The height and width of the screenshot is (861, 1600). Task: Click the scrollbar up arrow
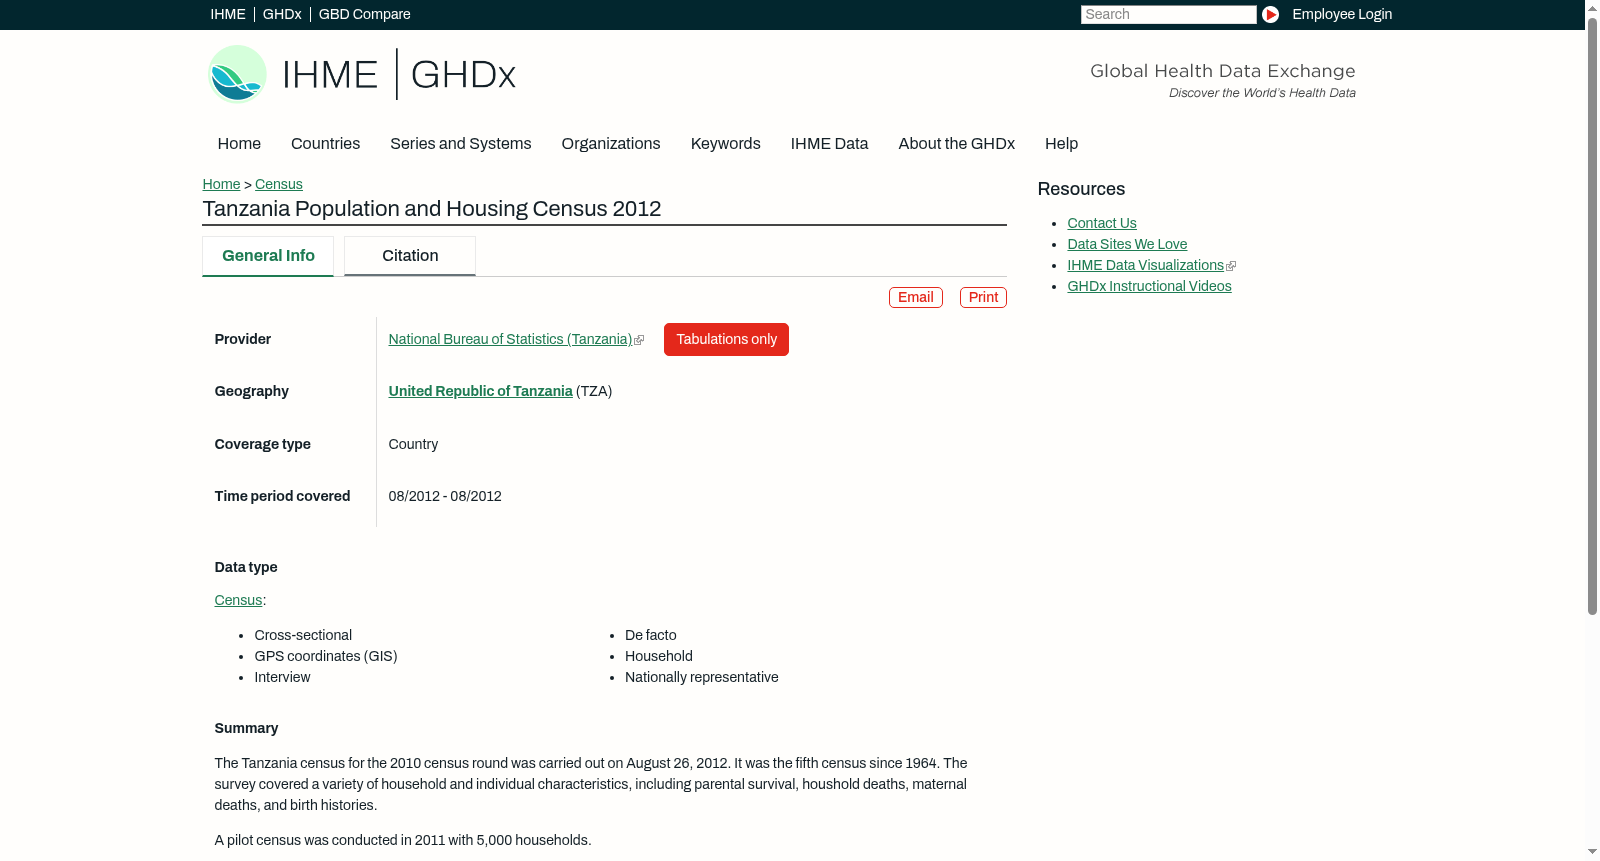pyautogui.click(x=1592, y=7)
